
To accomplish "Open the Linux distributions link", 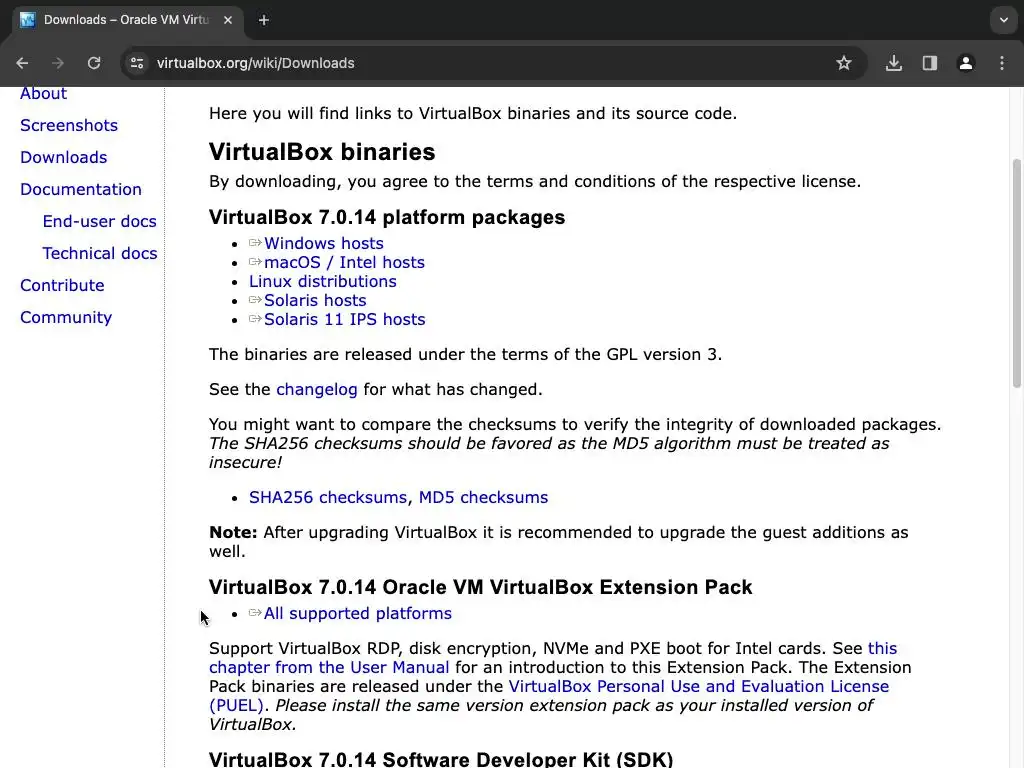I will pyautogui.click(x=323, y=281).
